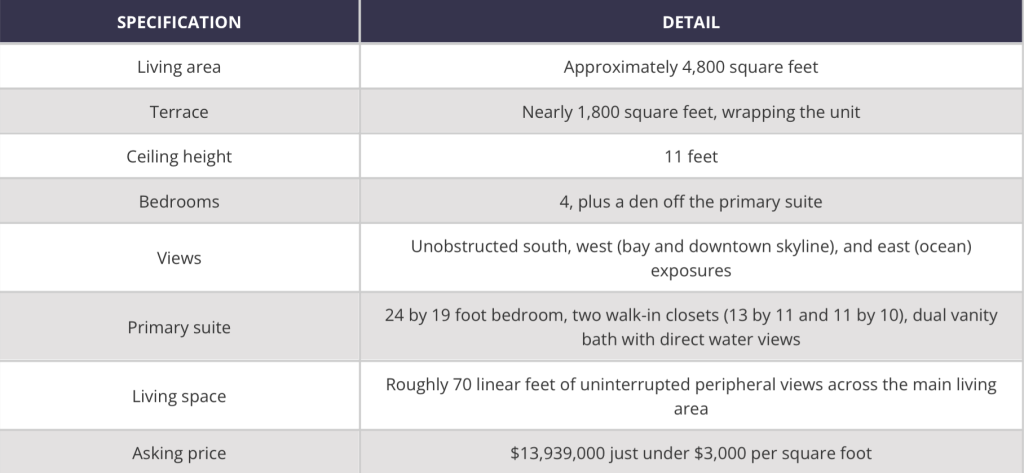Select the Living area label cell
This screenshot has height=473, width=1024.
click(179, 67)
